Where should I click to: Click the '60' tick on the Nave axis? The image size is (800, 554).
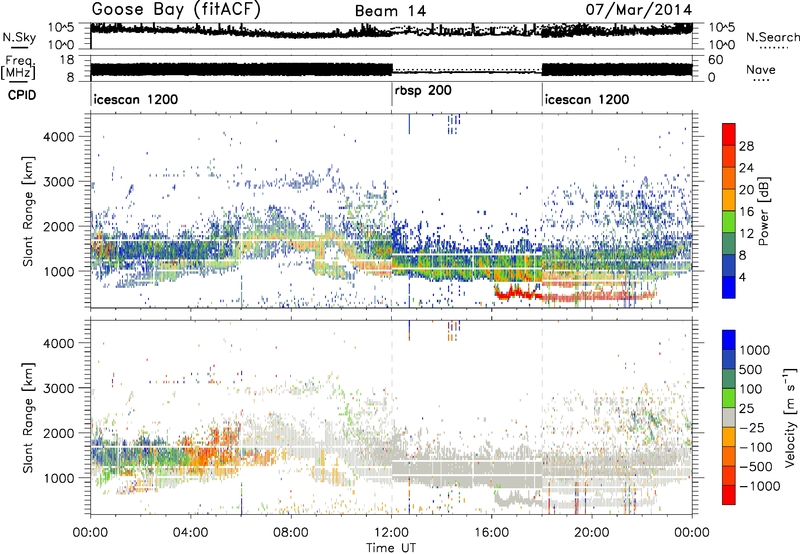pyautogui.click(x=716, y=60)
